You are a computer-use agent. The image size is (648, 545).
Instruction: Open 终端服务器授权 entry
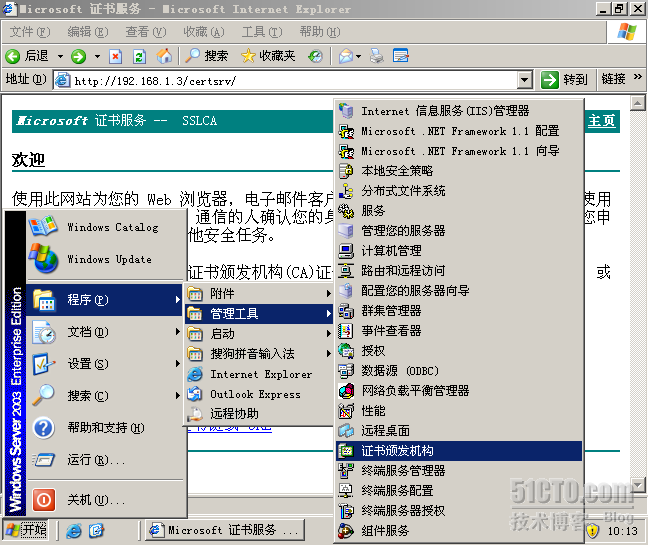point(459,511)
